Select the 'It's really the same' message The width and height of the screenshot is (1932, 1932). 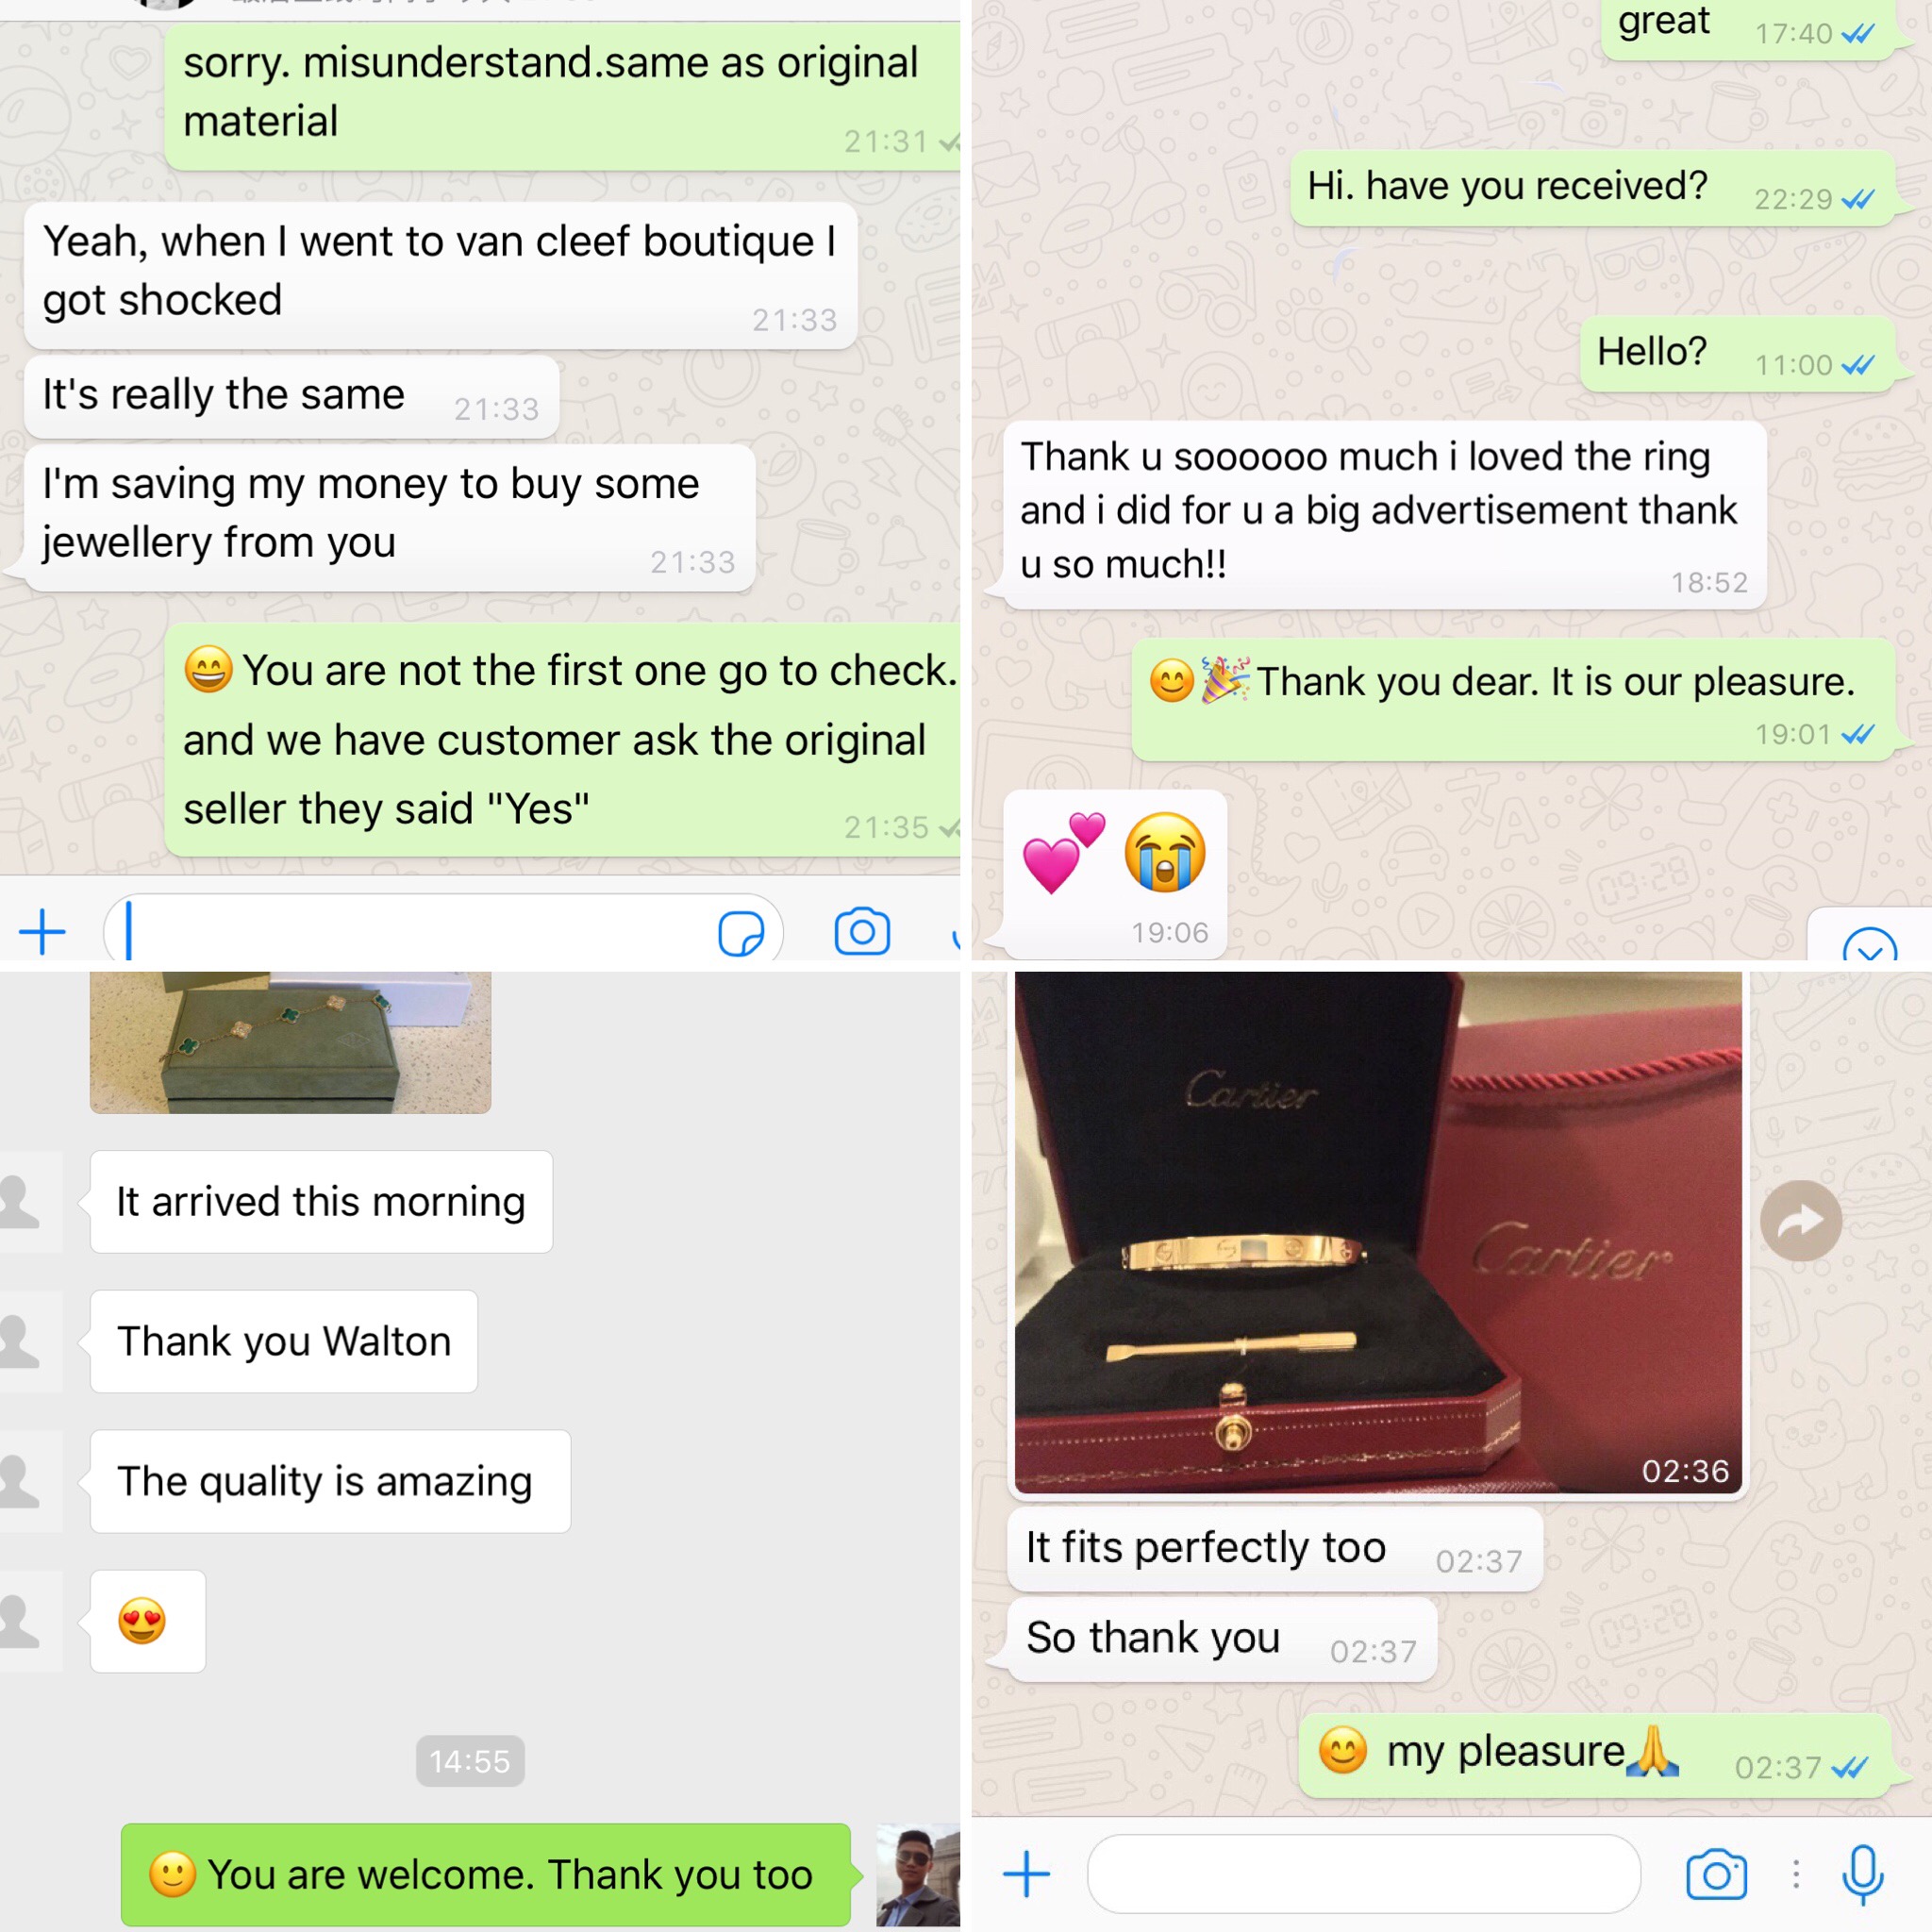point(291,397)
